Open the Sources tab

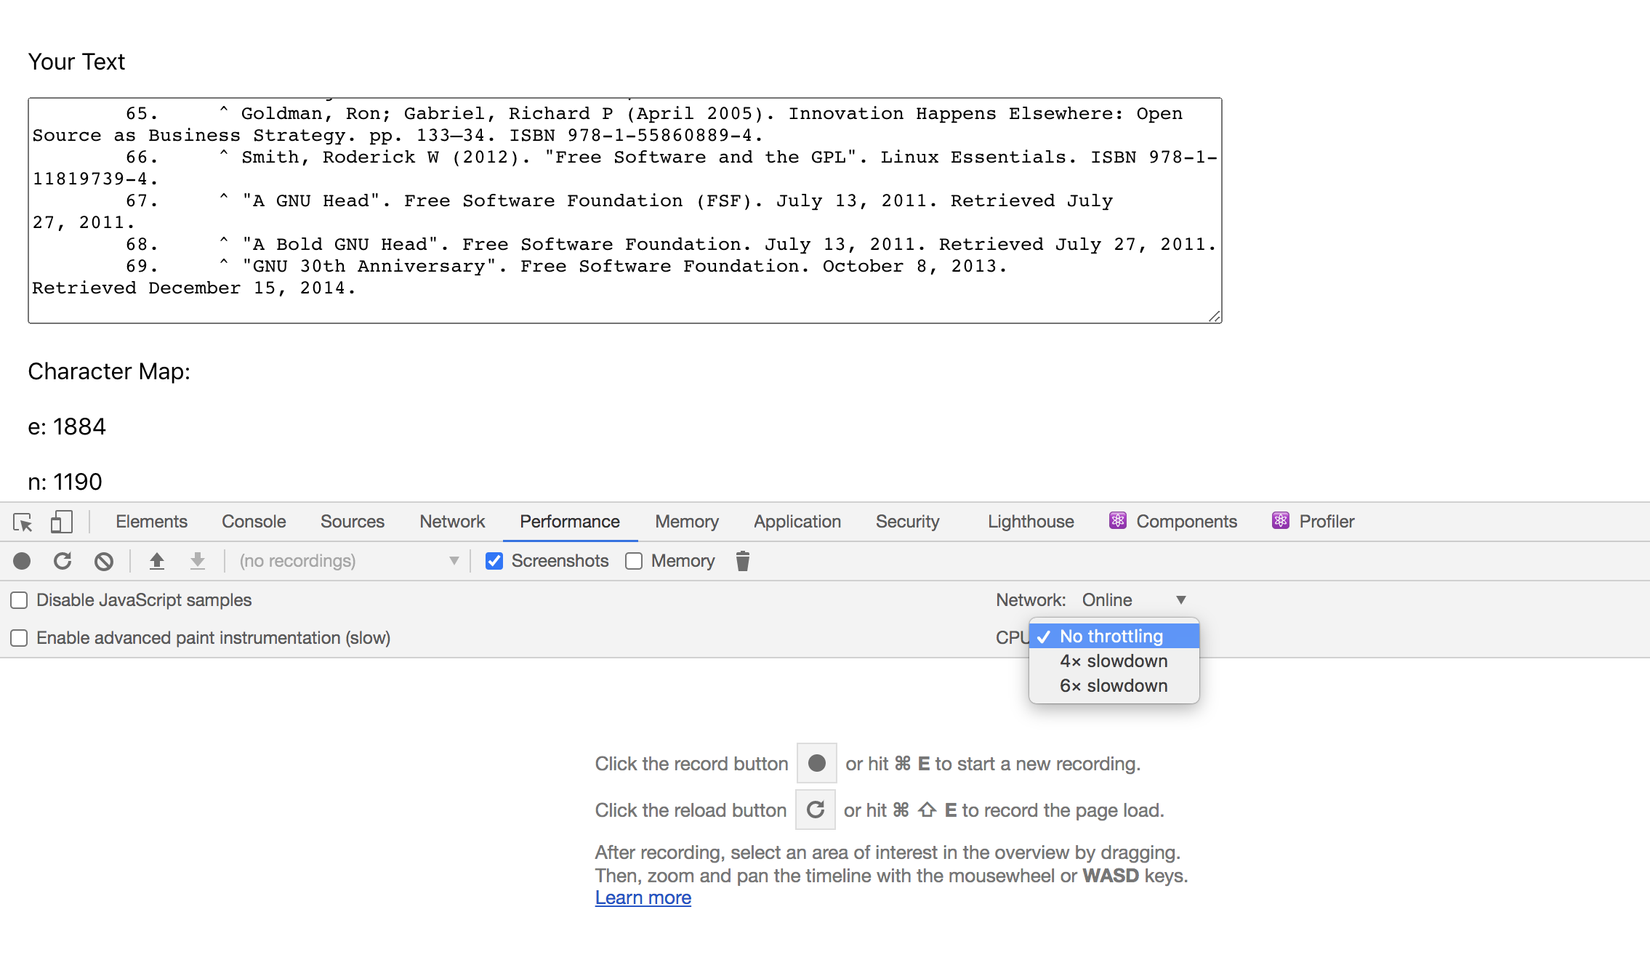click(353, 522)
